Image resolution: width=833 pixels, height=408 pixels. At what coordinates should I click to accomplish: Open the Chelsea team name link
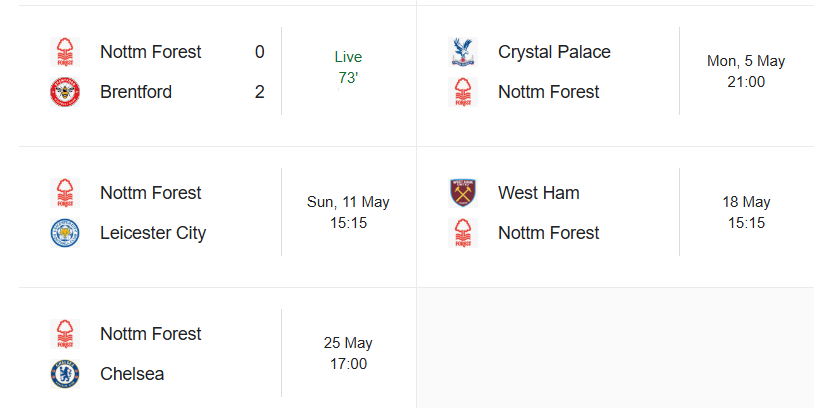coord(132,374)
